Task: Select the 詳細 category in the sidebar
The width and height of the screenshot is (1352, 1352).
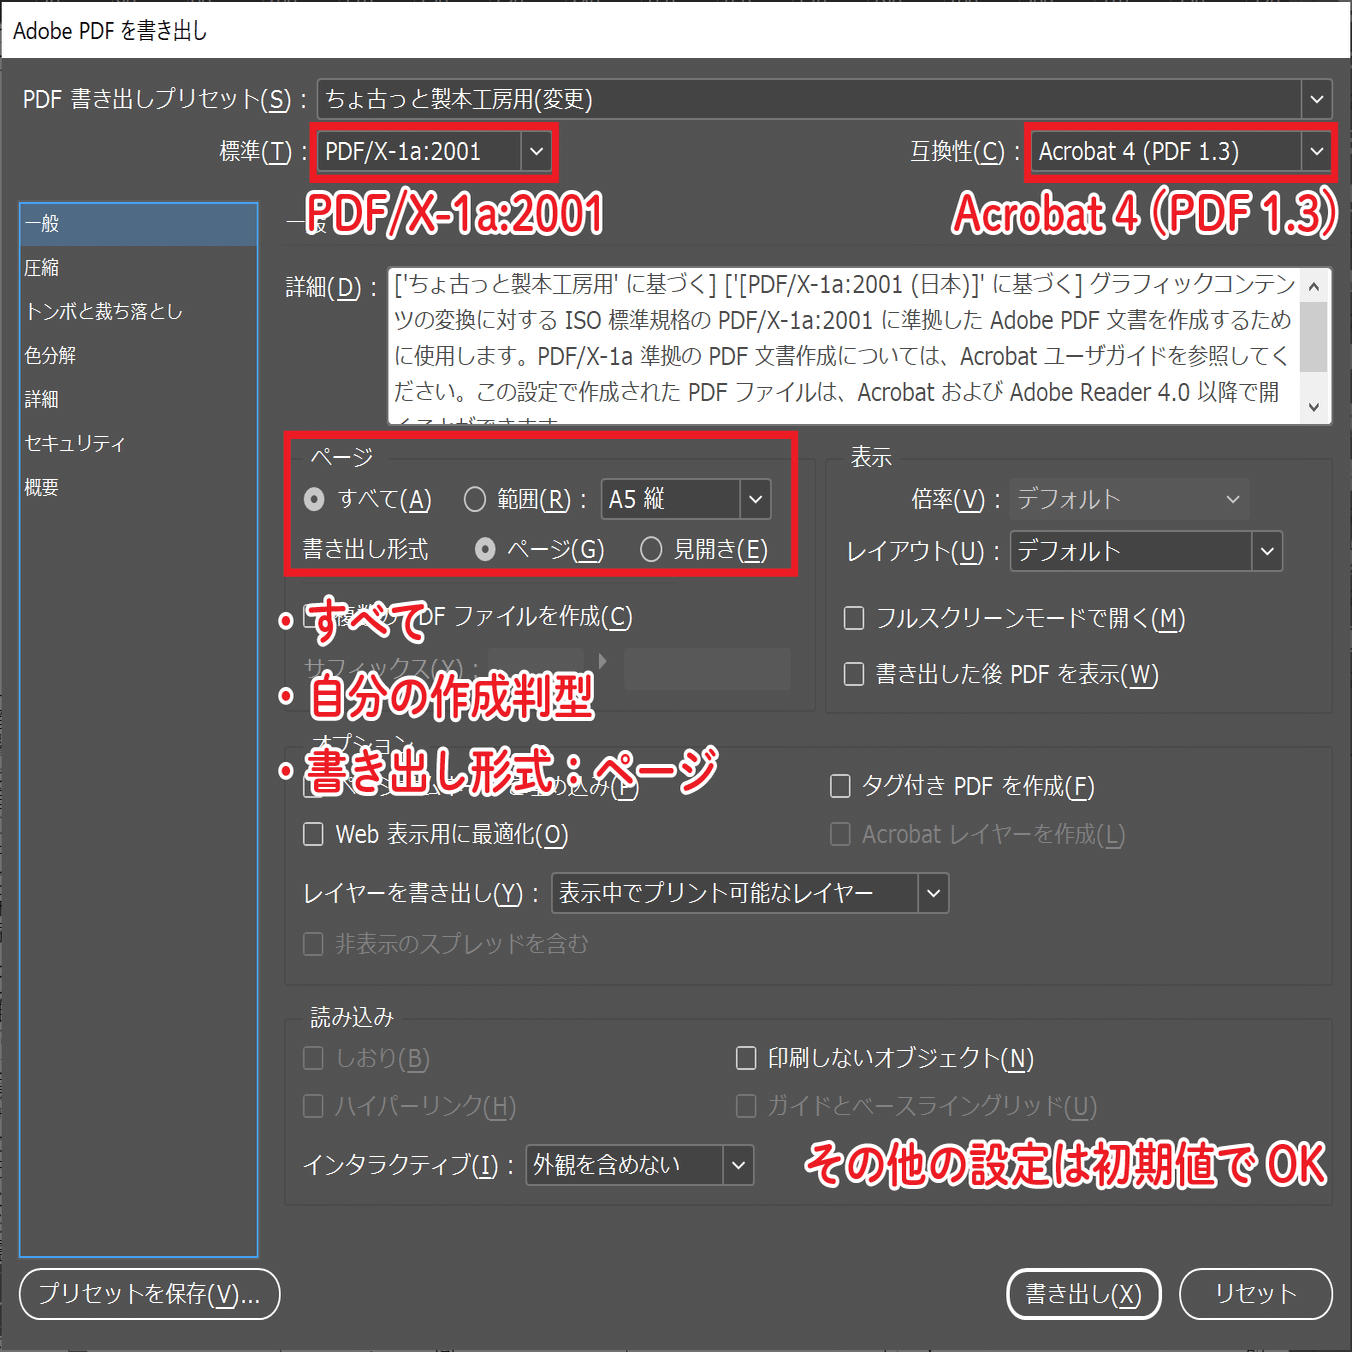Action: pos(139,400)
